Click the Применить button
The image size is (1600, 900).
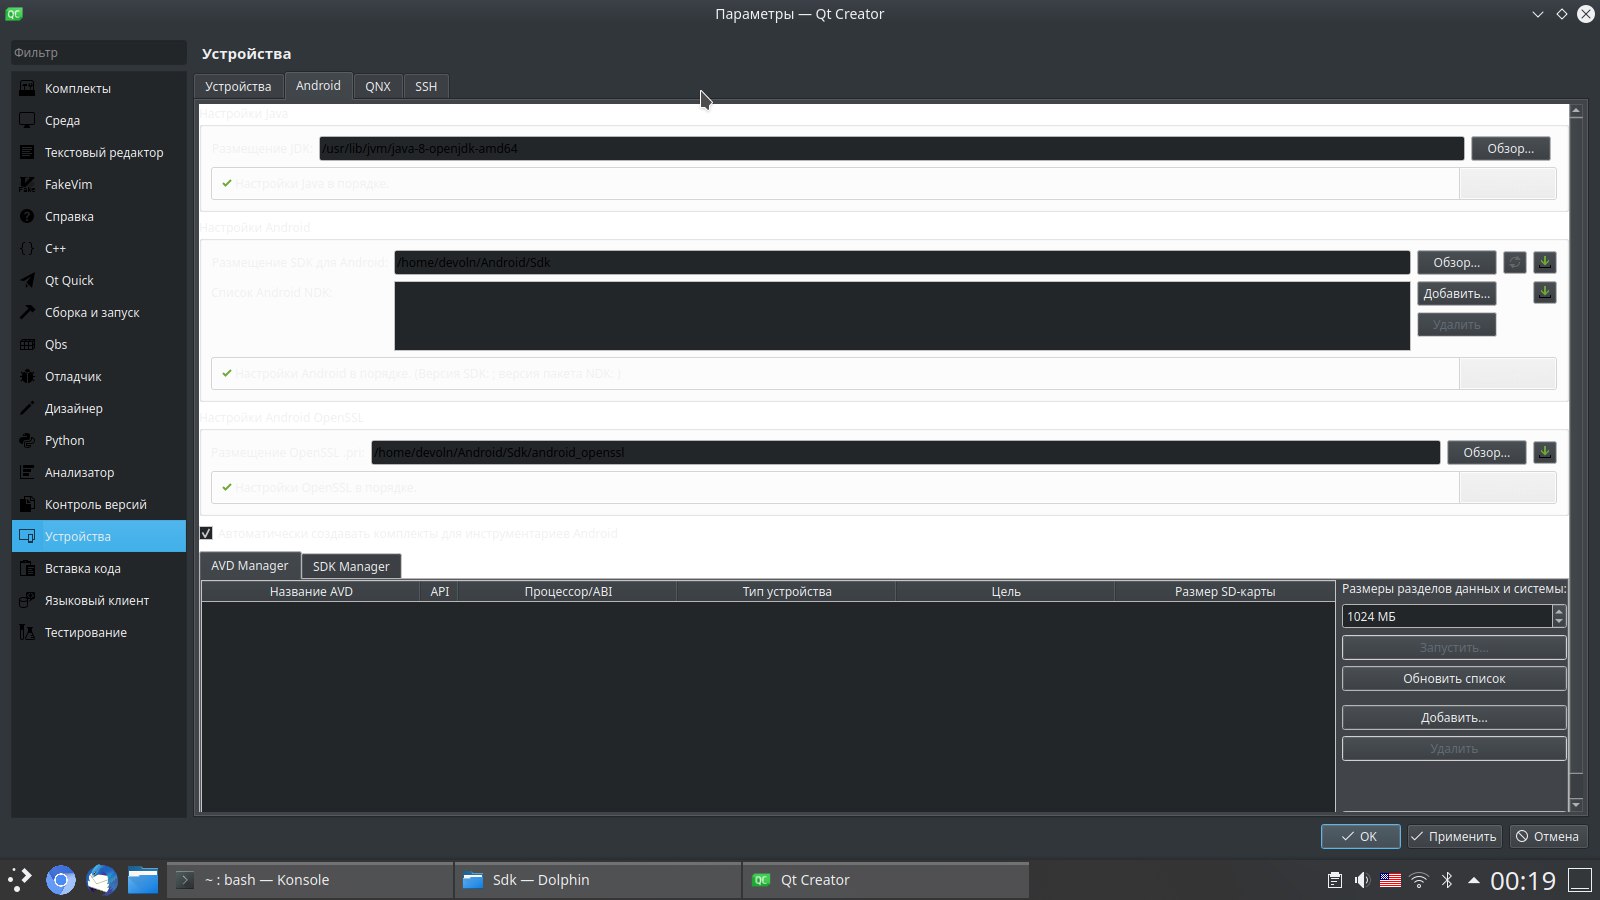click(x=1454, y=836)
